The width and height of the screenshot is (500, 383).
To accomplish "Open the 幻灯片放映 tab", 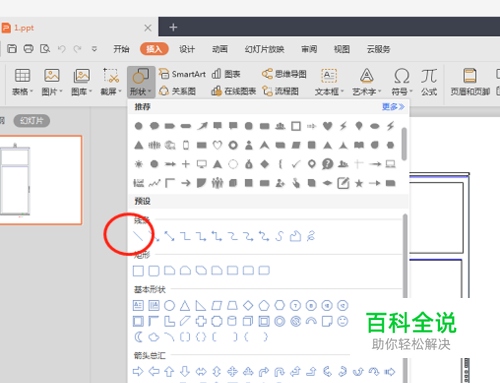I will 264,49.
